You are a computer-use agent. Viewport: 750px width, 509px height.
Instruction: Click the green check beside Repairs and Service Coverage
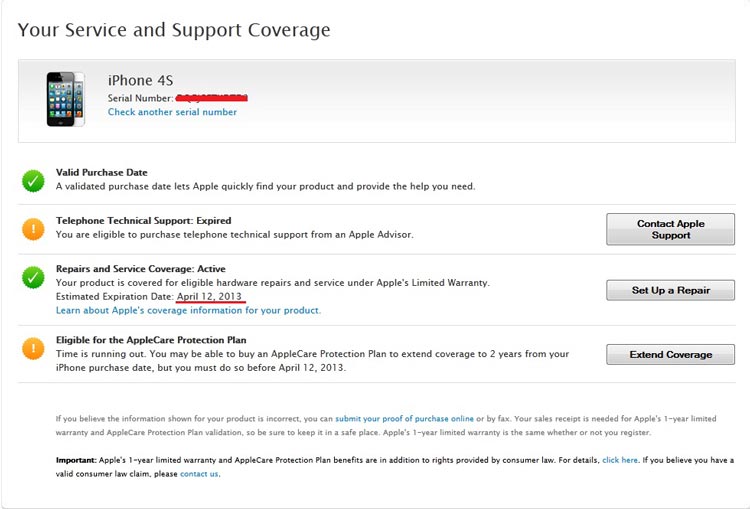pos(33,277)
